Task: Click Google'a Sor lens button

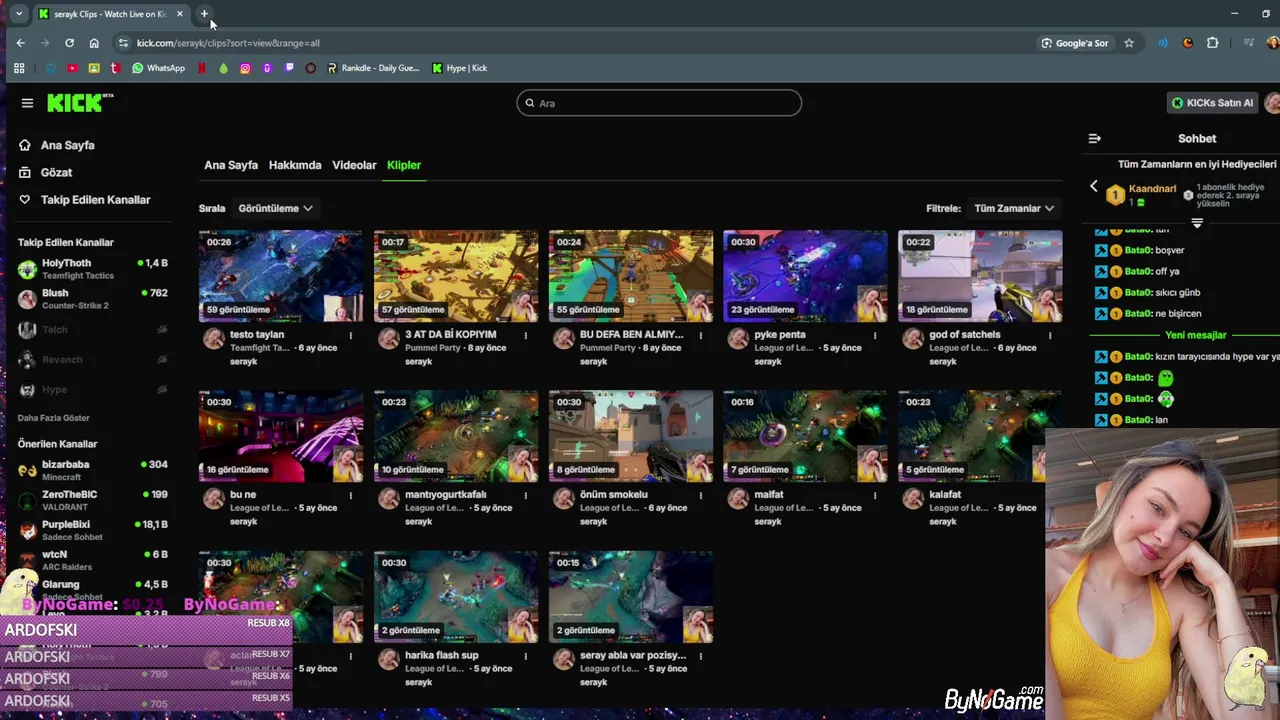Action: point(1074,43)
